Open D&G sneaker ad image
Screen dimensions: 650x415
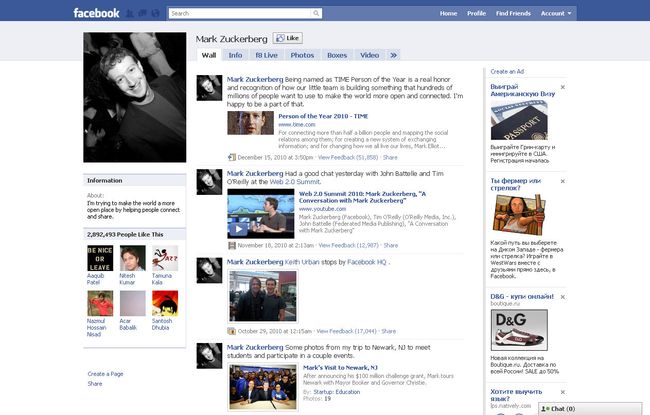tap(519, 330)
